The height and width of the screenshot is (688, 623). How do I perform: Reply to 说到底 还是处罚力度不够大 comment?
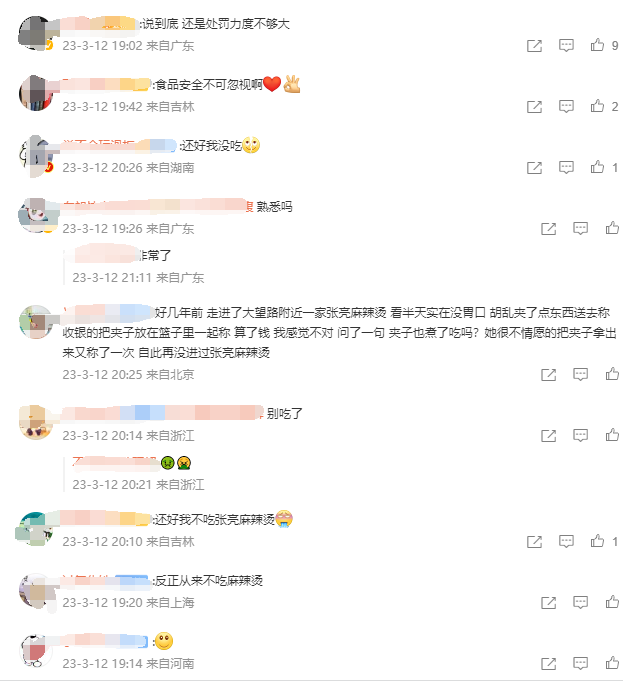point(566,46)
